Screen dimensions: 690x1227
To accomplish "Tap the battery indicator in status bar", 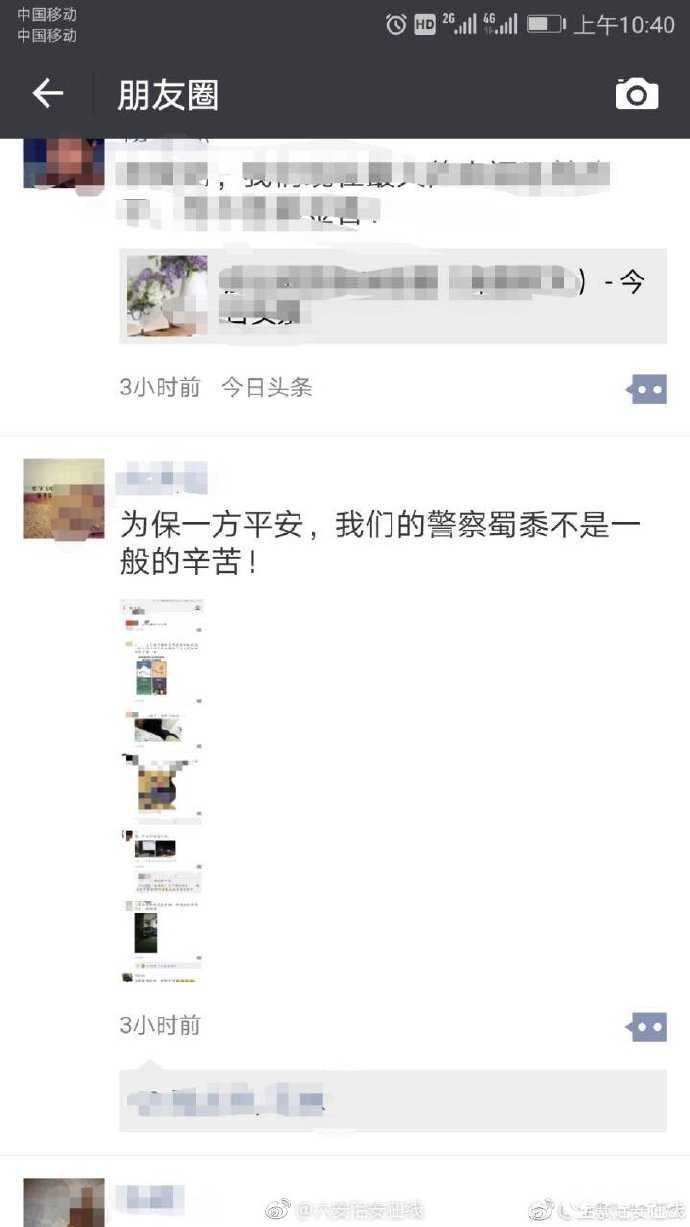I will coord(546,24).
